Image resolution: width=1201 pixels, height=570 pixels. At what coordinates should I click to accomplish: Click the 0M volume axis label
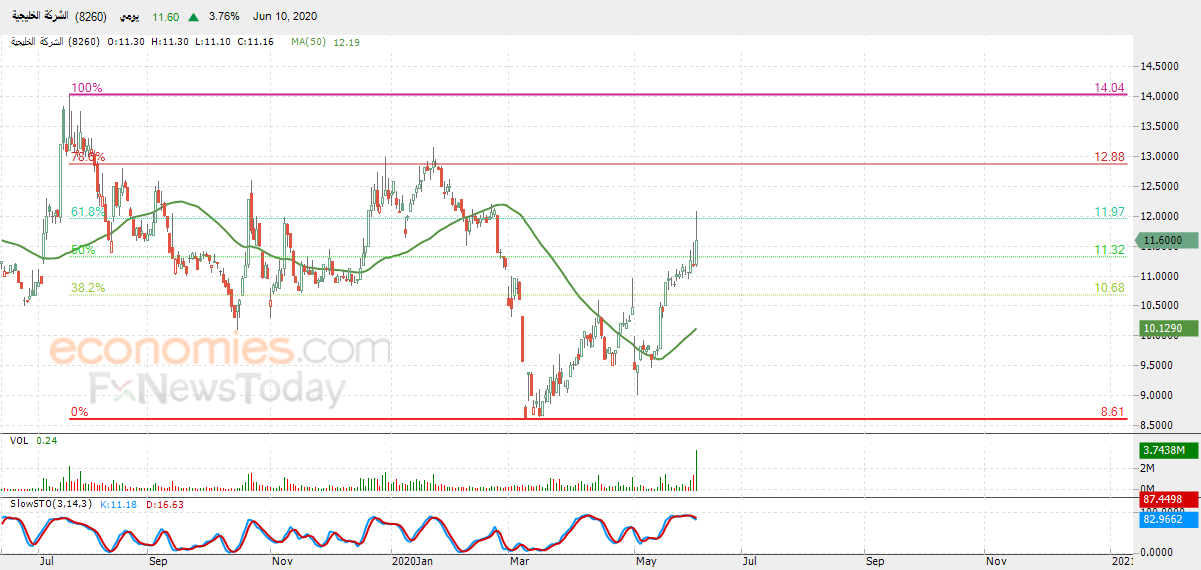tap(1148, 488)
